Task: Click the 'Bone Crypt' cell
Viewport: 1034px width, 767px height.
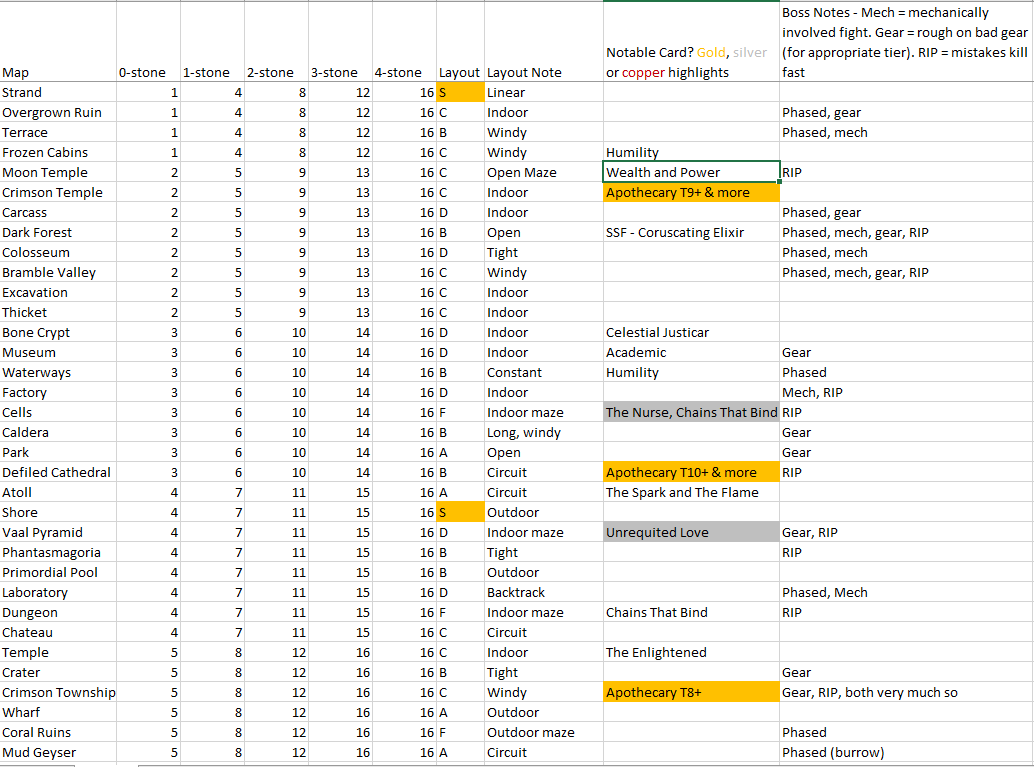Action: tap(58, 332)
